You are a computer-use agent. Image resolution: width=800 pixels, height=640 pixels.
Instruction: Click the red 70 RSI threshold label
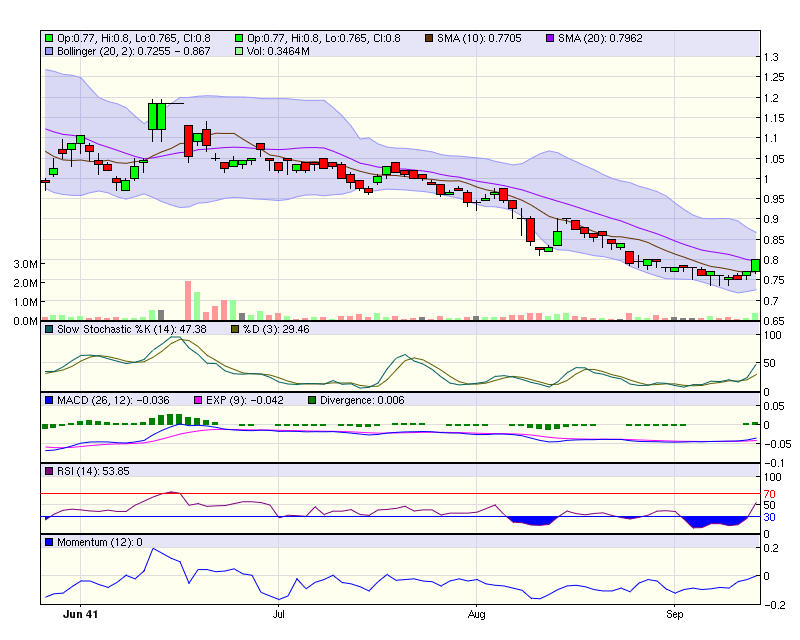click(769, 494)
